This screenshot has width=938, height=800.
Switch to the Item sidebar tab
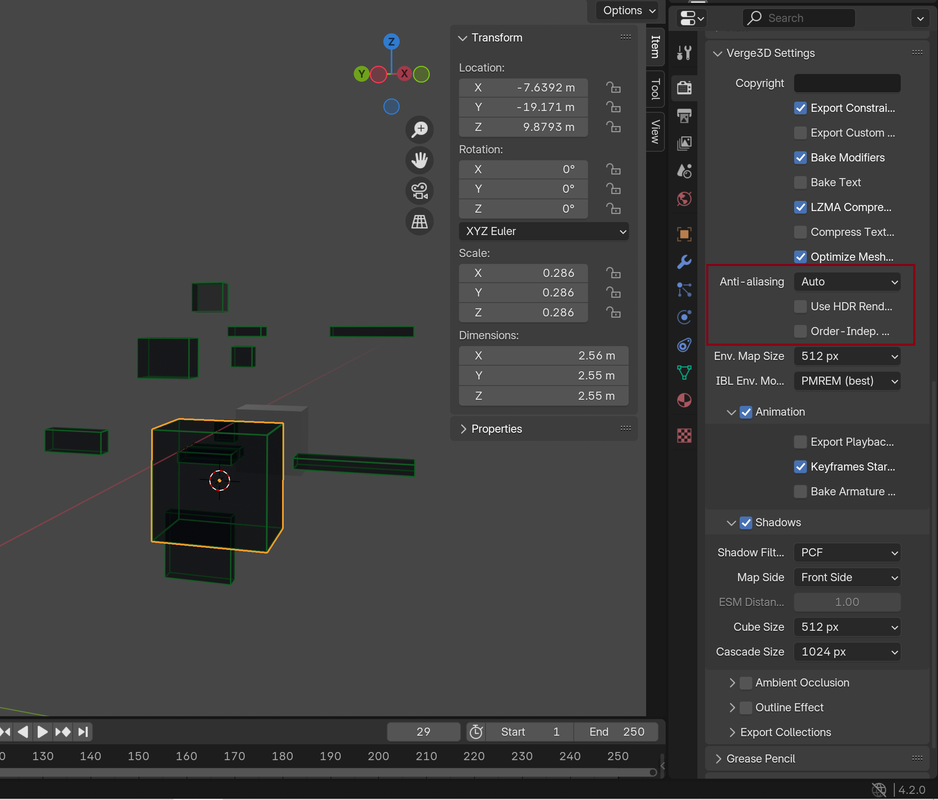point(656,46)
